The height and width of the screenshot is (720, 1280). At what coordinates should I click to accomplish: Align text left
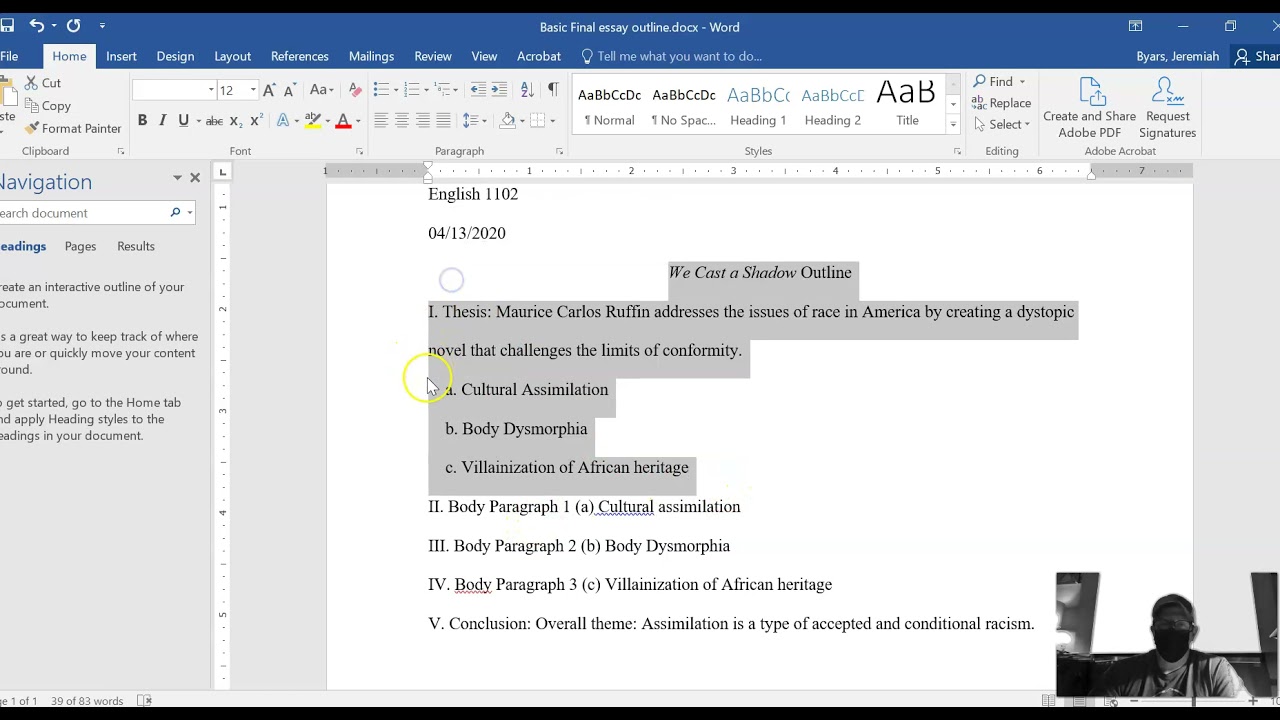point(380,121)
